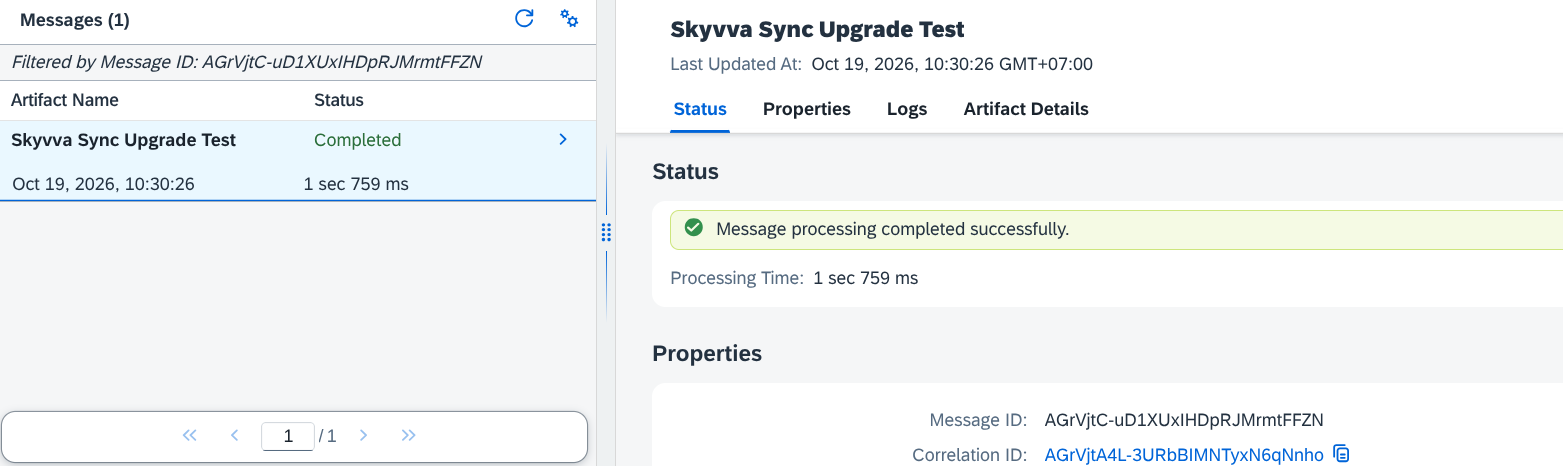Open table settings gear icon

569,19
